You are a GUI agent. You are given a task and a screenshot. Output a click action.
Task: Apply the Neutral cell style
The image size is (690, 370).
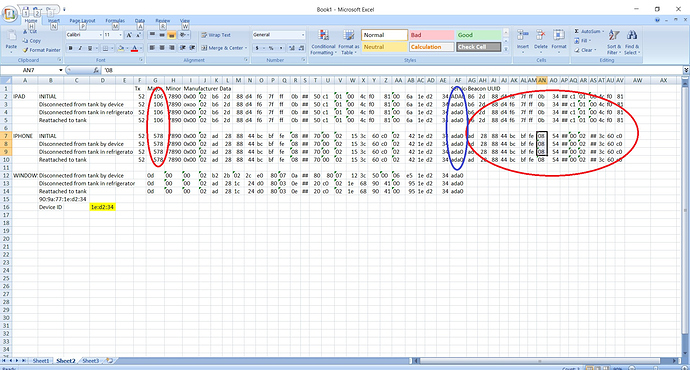point(384,47)
